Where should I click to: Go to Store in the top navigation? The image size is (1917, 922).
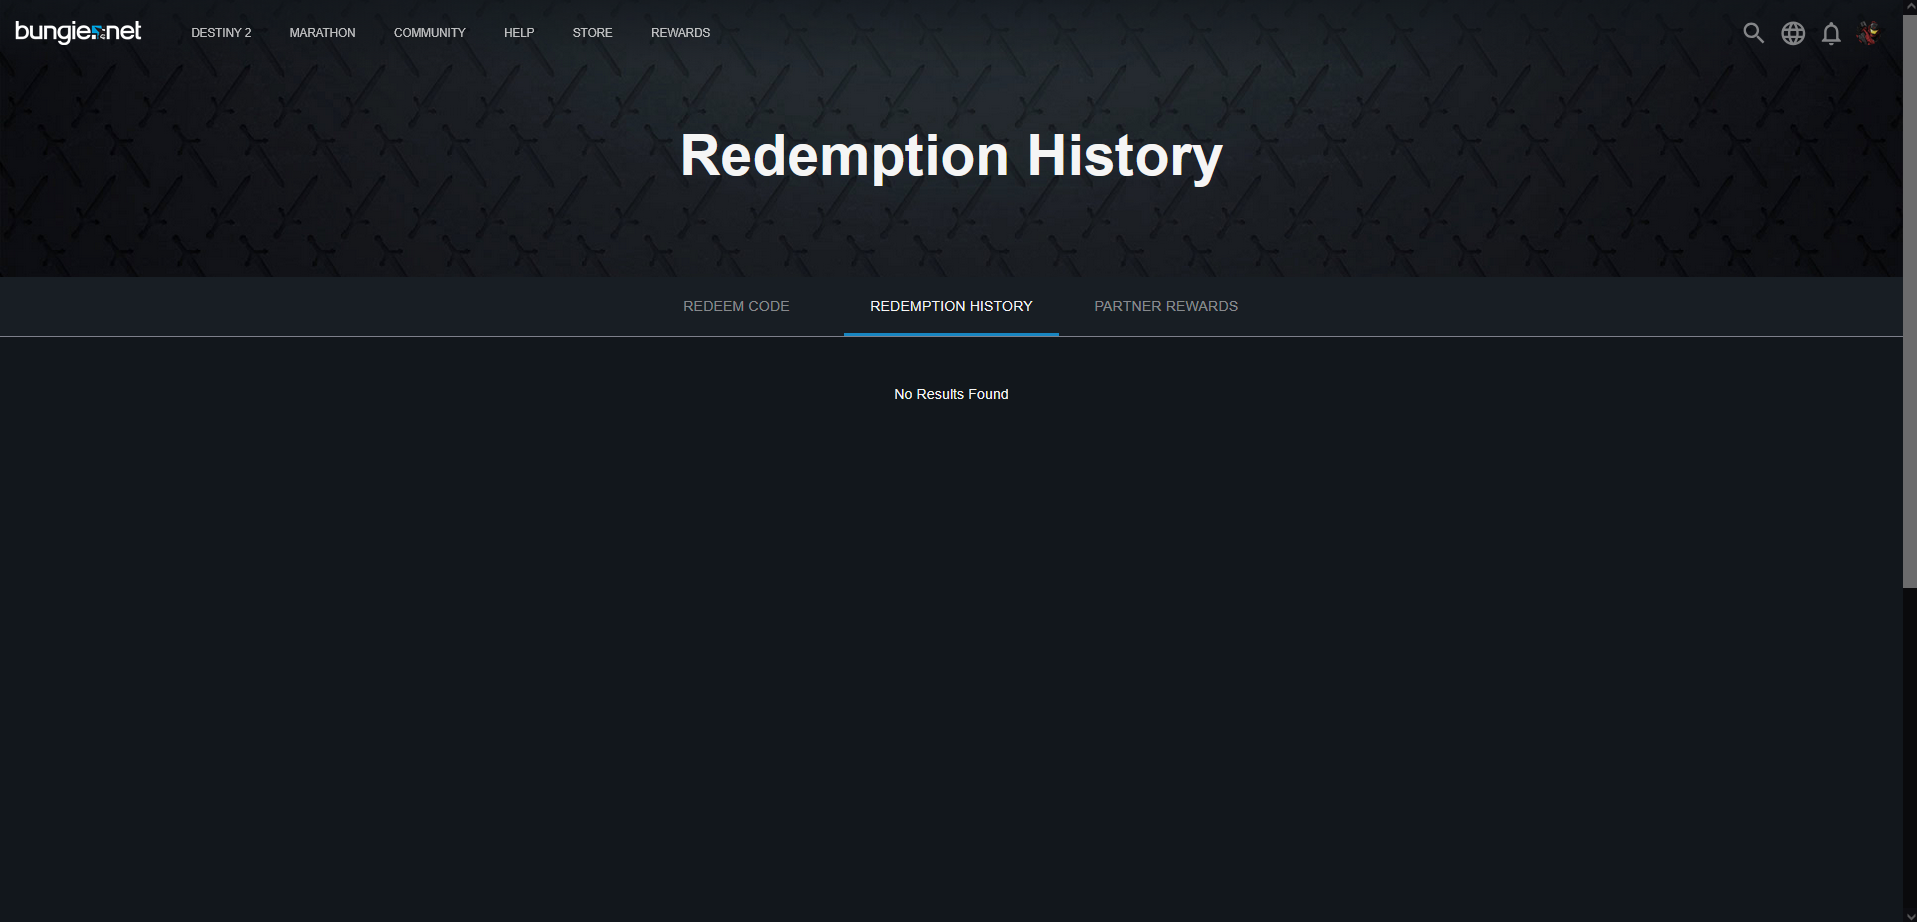pos(592,33)
